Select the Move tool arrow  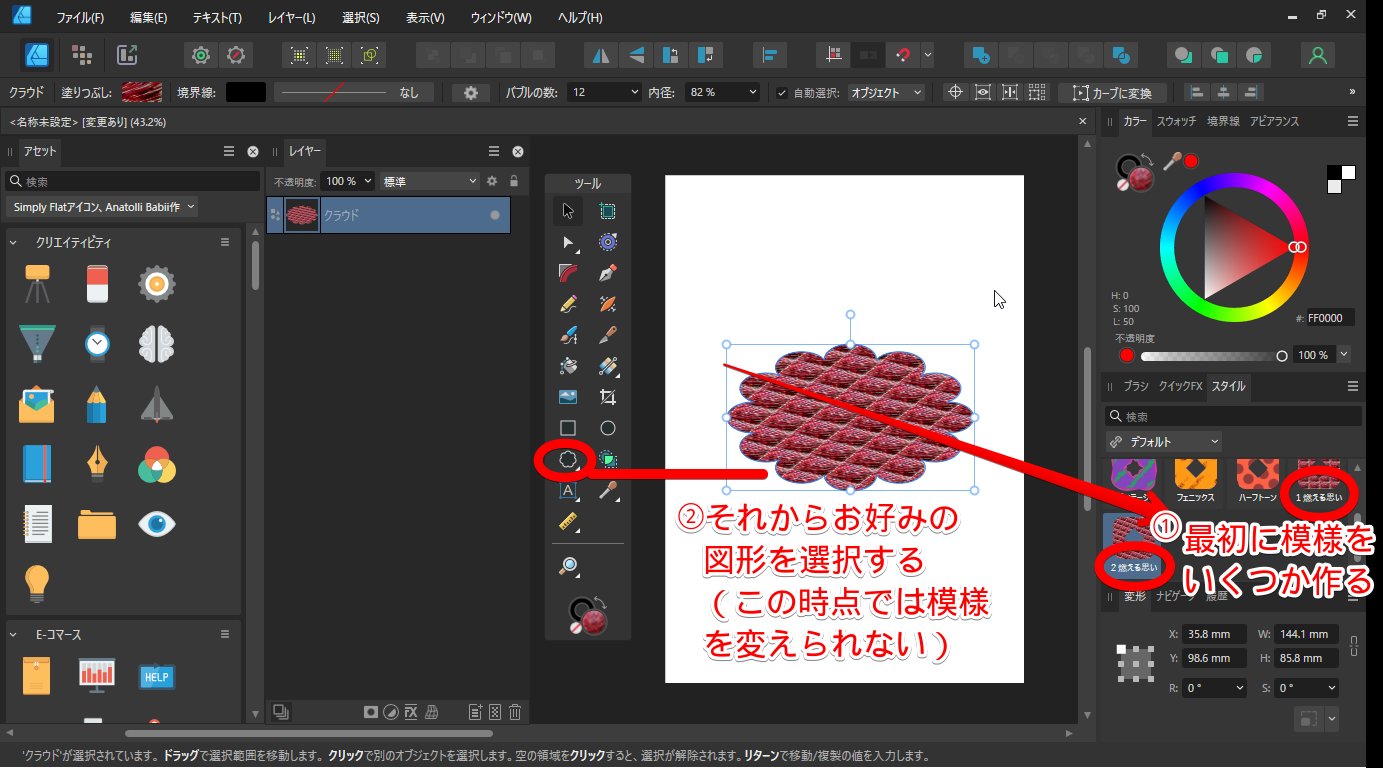[x=568, y=210]
